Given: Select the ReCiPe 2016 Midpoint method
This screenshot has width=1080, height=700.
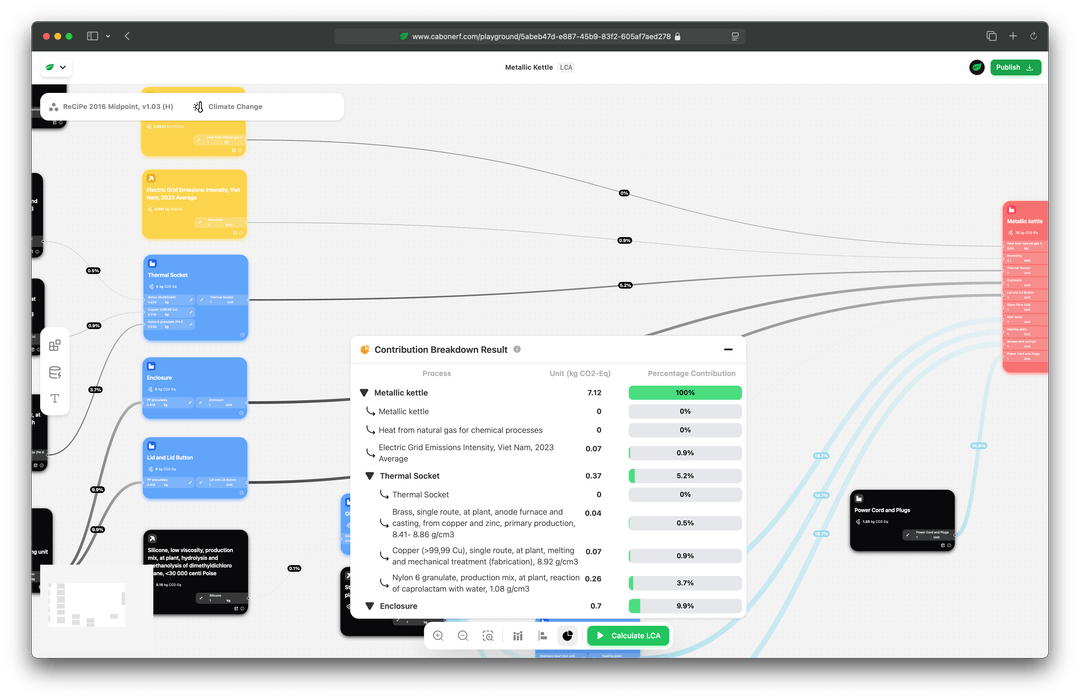Looking at the screenshot, I should [112, 107].
